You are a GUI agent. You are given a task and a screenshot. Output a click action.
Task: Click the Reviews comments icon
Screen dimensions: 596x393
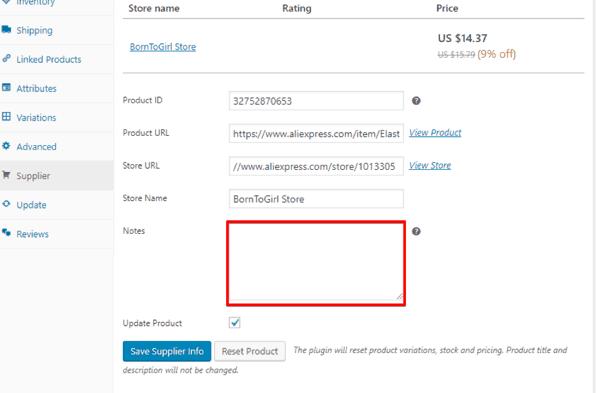click(x=6, y=233)
